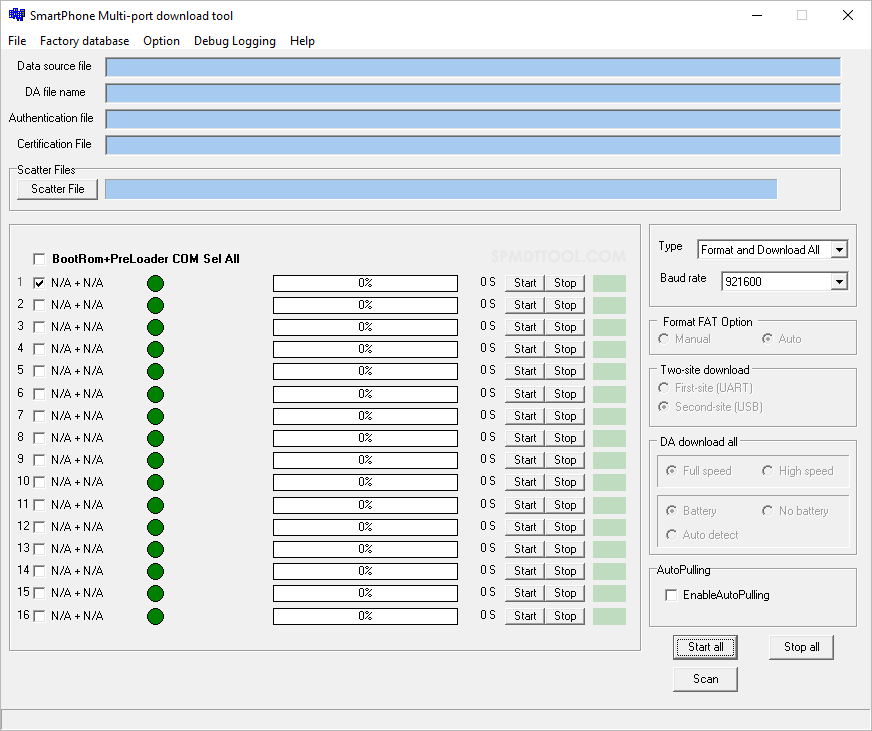This screenshot has height=731, width=872.
Task: Check the port 5 checkbox
Action: (39, 371)
